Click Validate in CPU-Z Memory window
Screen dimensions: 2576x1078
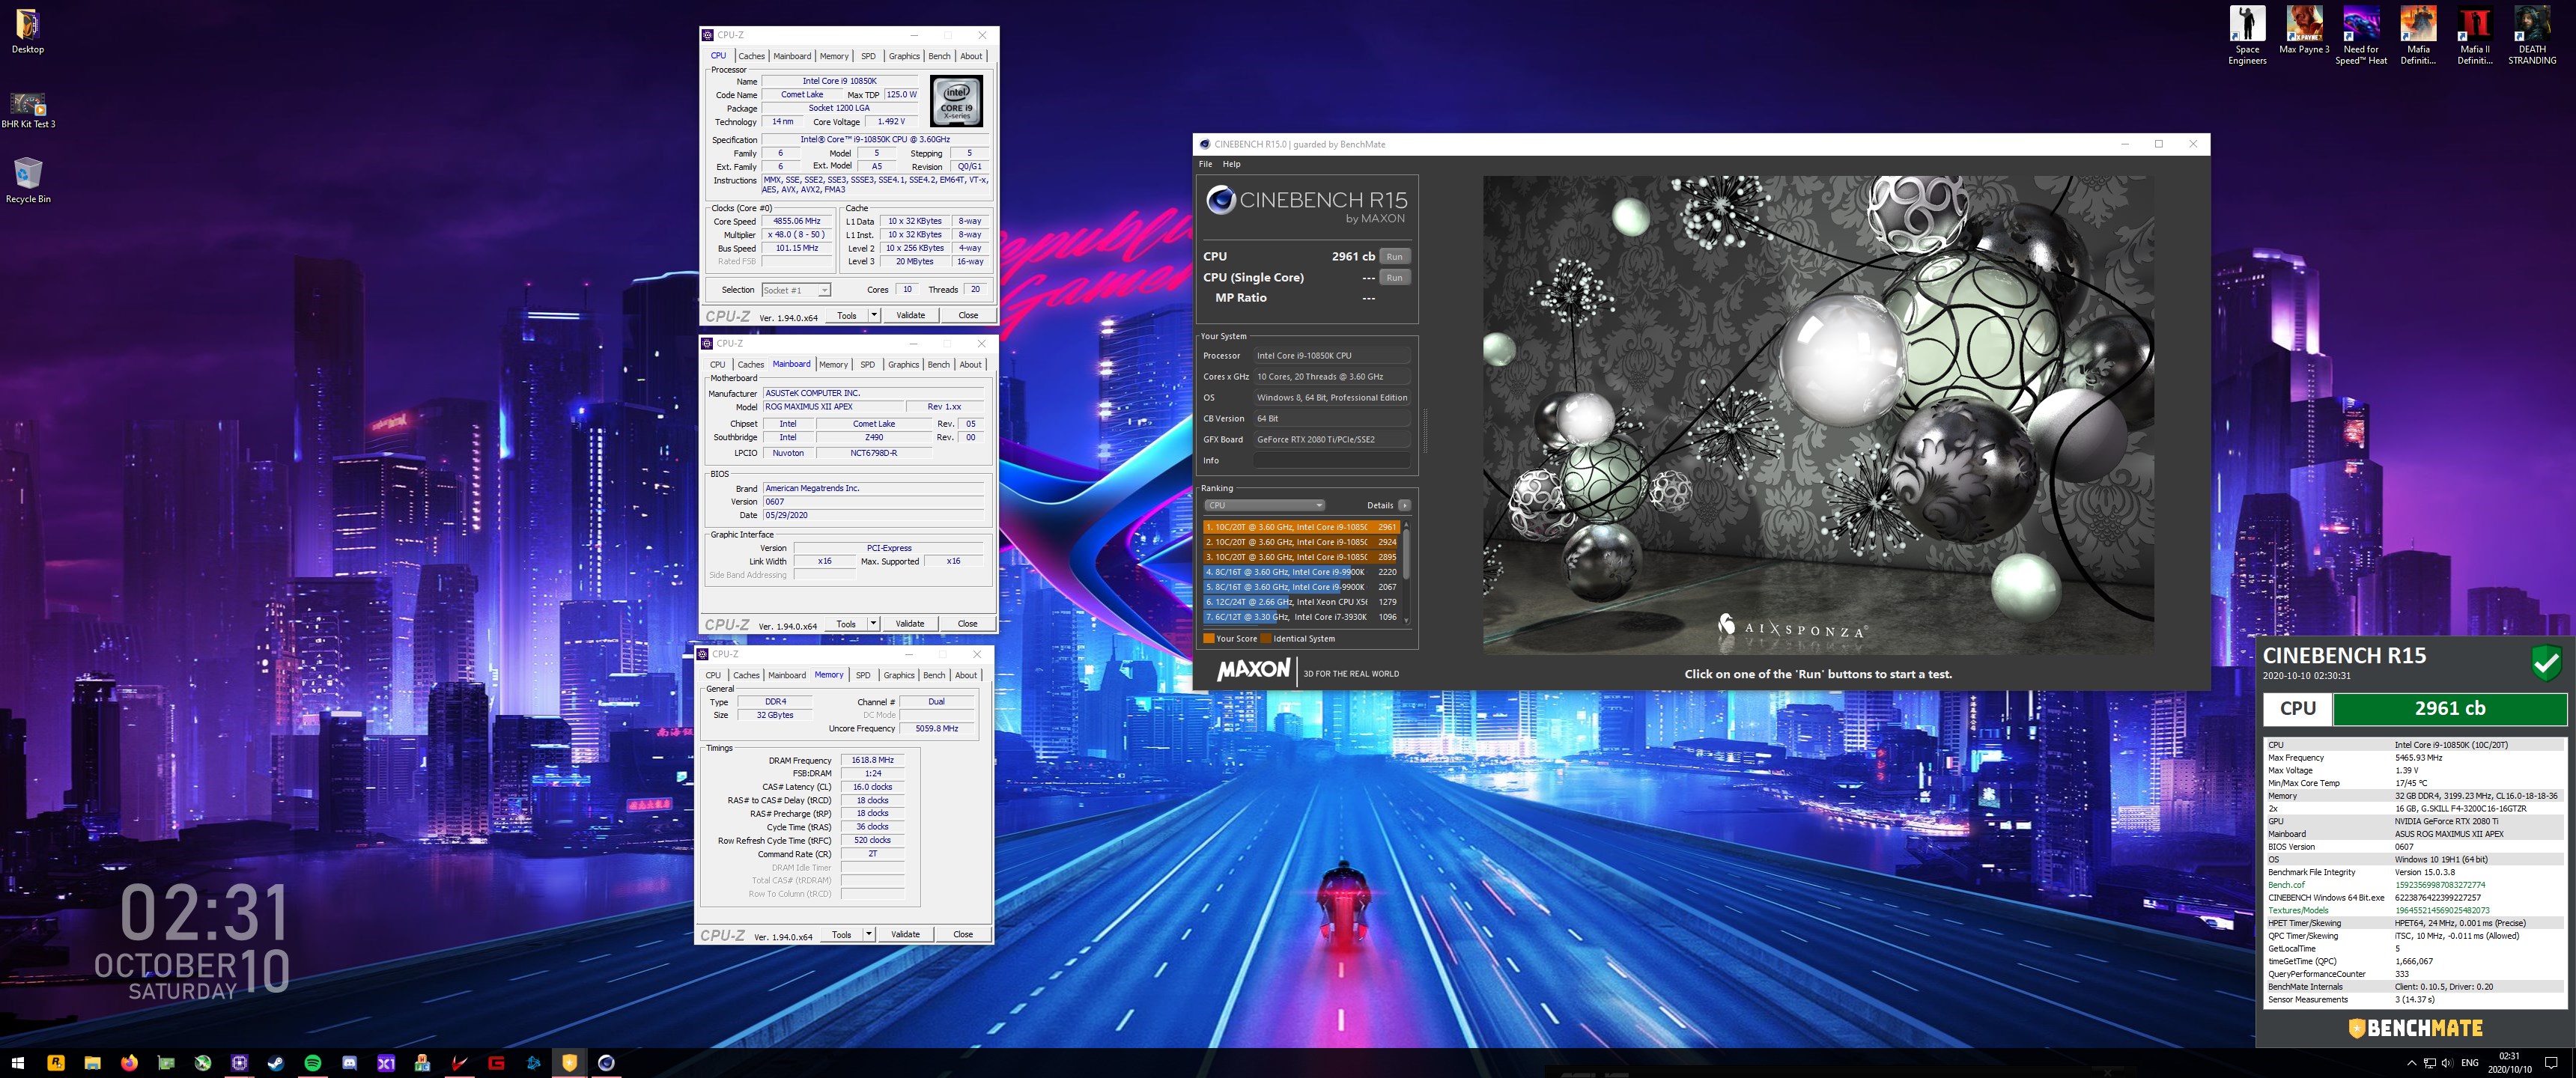pos(905,934)
